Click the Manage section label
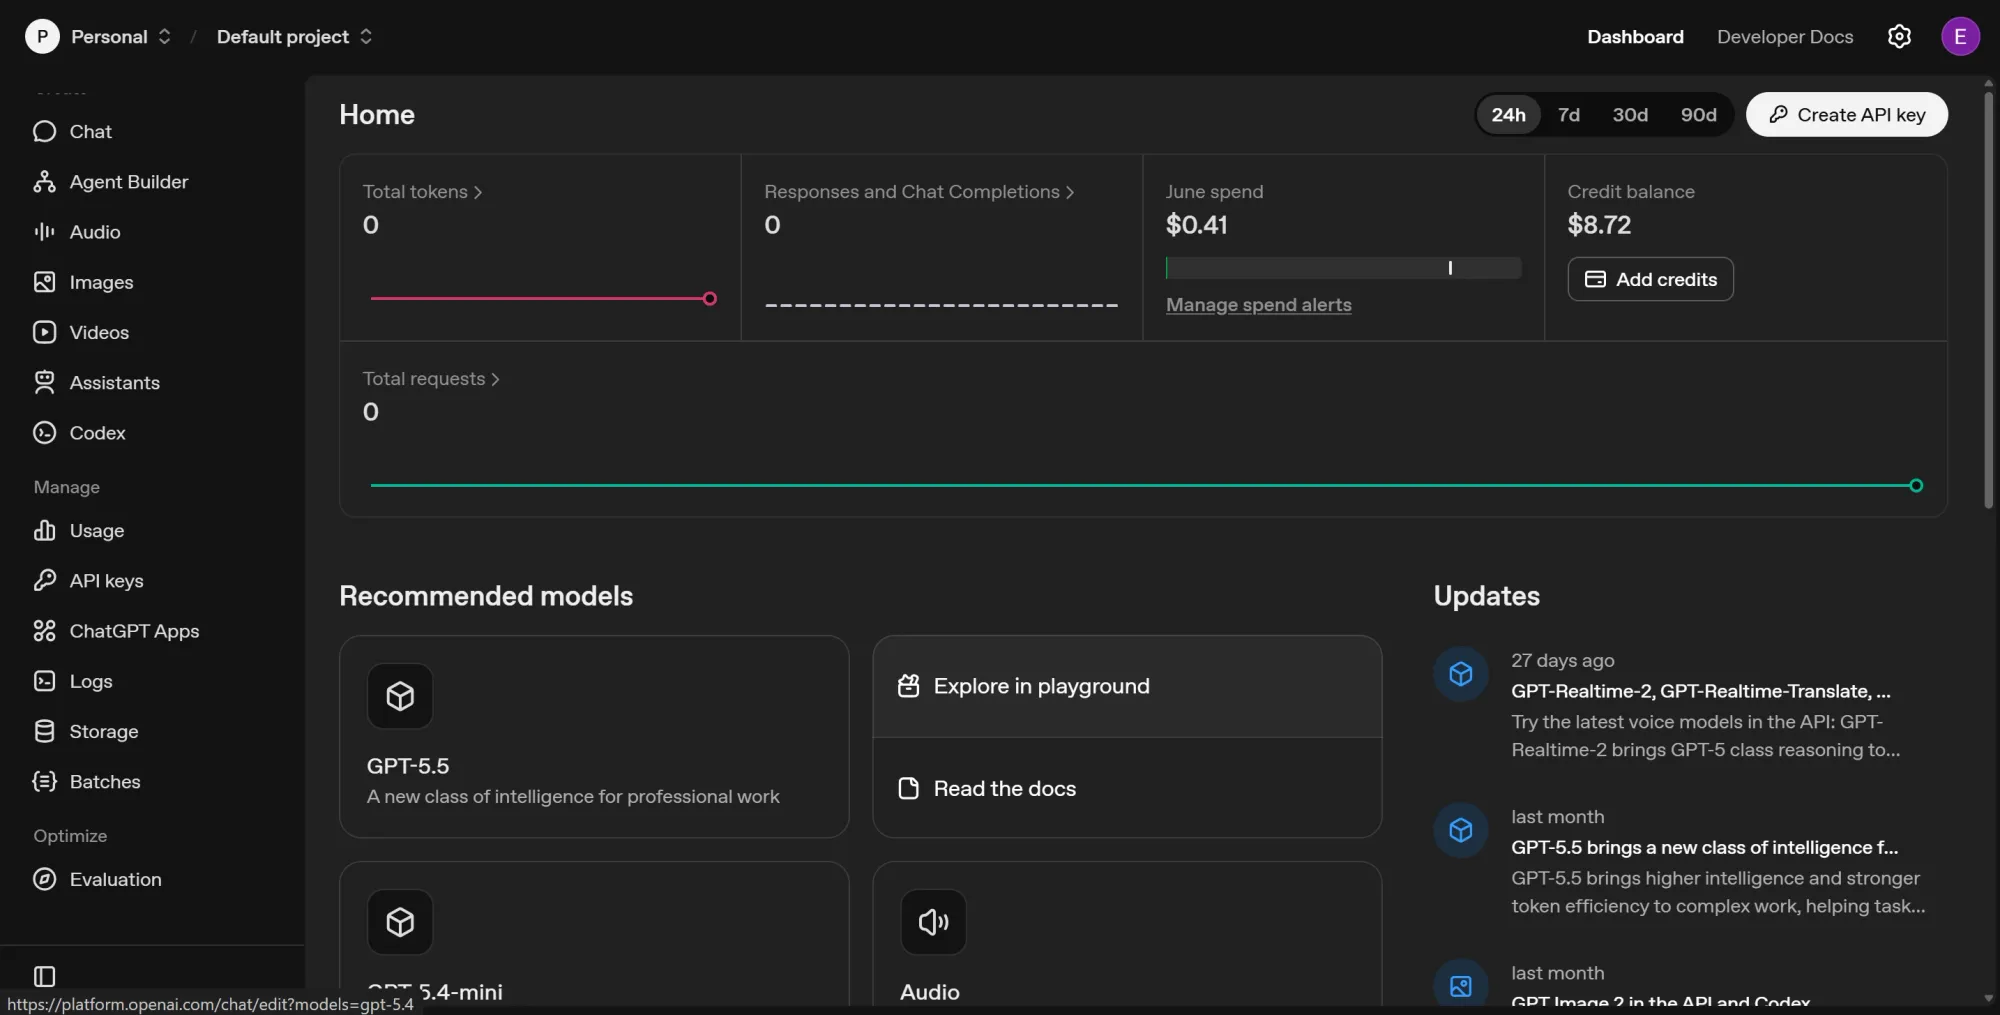Image resolution: width=2000 pixels, height=1015 pixels. tap(67, 487)
